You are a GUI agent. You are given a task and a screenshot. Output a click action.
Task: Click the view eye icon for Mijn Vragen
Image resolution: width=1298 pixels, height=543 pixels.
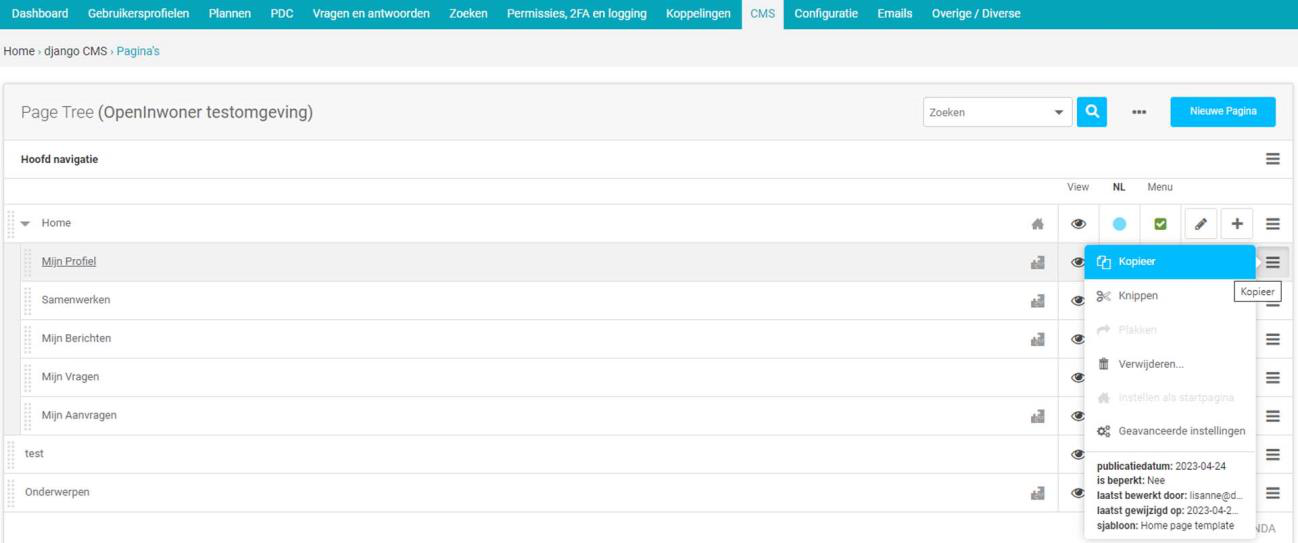1078,378
